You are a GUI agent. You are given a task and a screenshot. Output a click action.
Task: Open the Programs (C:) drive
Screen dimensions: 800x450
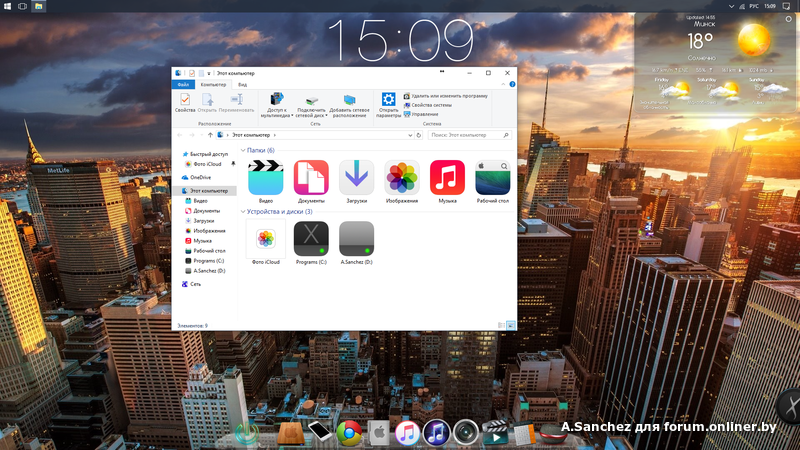tap(311, 239)
